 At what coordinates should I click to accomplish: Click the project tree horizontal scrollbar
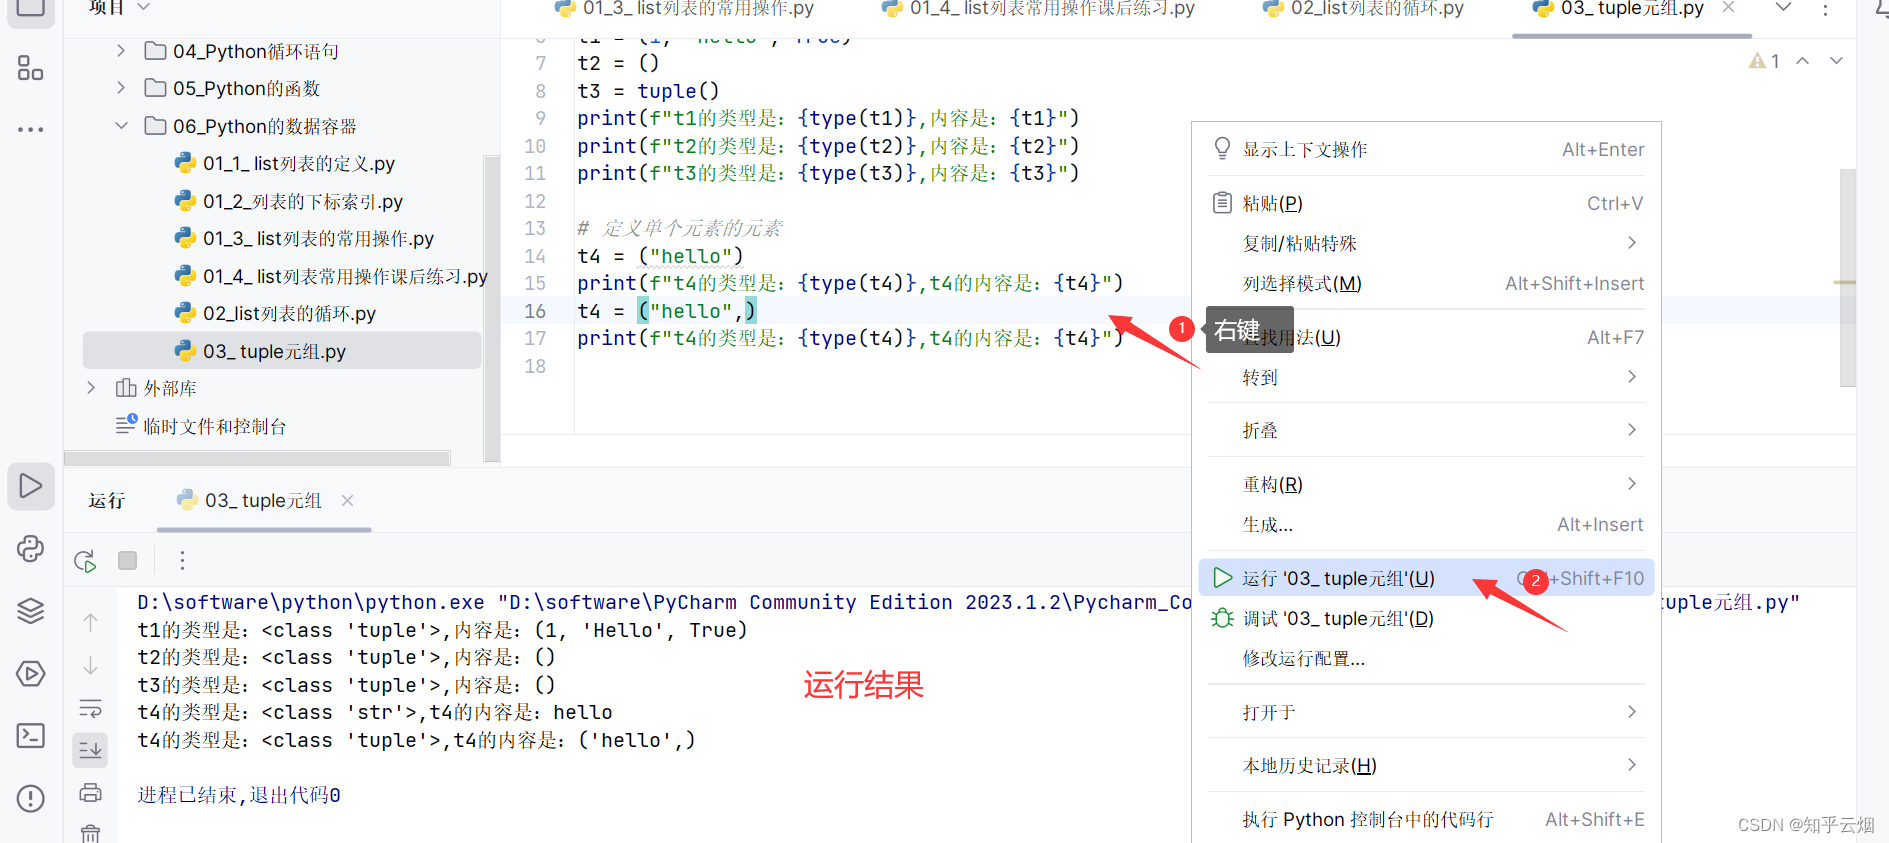[x=257, y=458]
